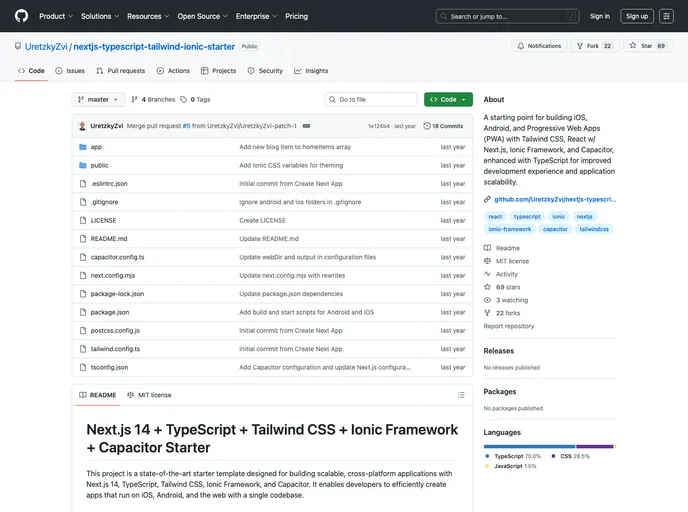Open the master branch dropdown
Screen dimensions: 688x512
(x=98, y=100)
